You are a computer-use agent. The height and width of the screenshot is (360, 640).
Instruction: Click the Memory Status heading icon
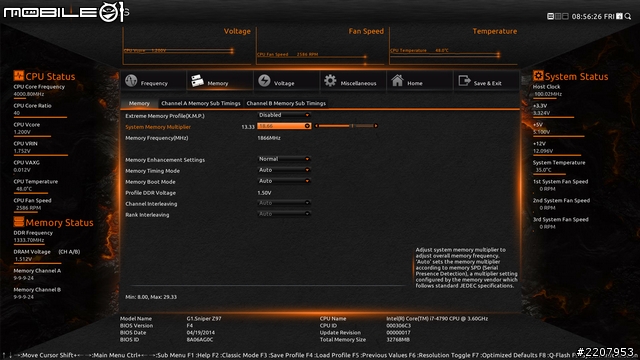point(18,222)
